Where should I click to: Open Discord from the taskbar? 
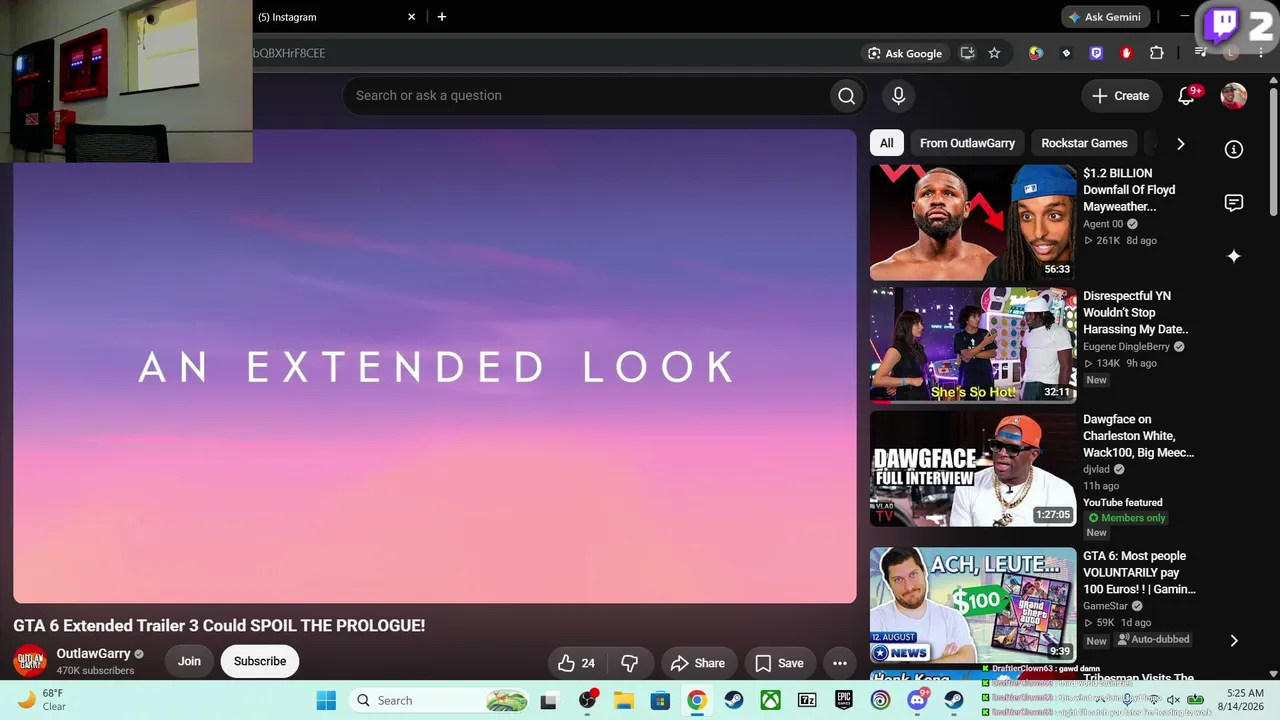917,700
